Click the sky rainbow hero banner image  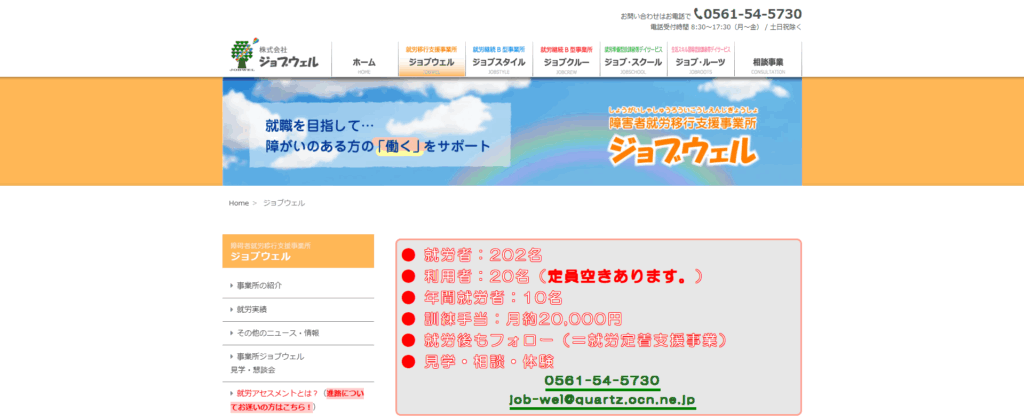[512, 132]
